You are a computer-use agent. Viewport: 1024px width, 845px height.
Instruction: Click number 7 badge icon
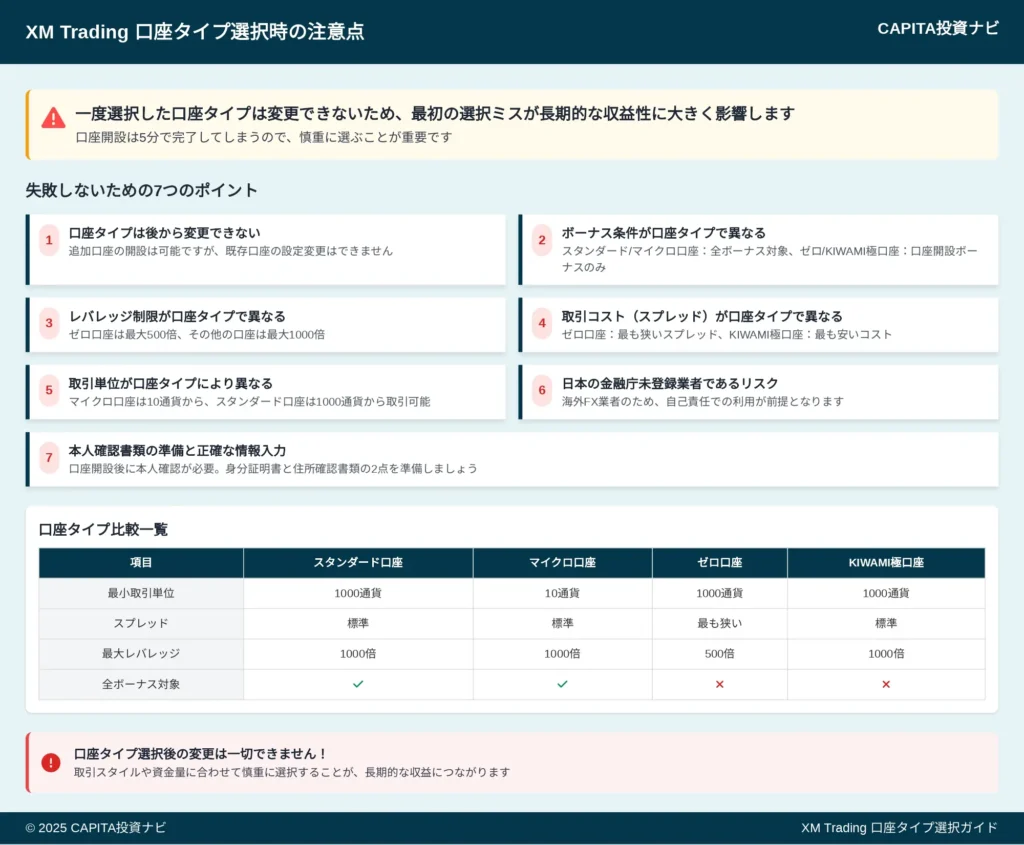(49, 458)
